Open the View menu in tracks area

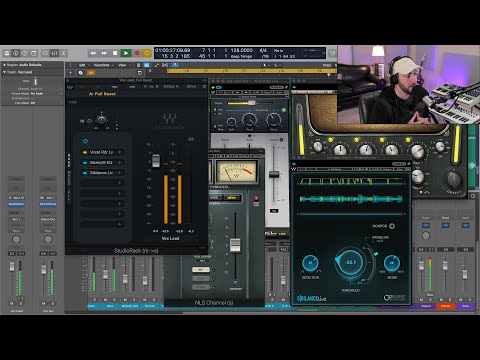(123, 65)
